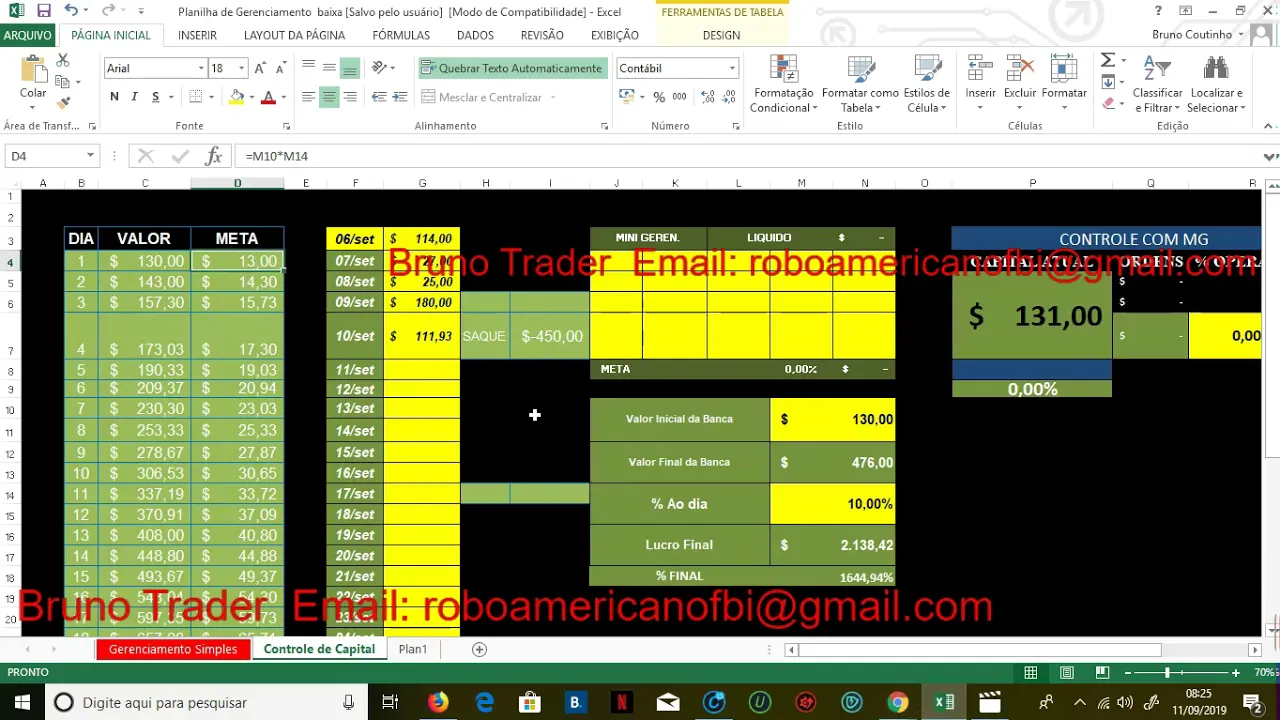Click the AutoSum sigma icon
1280x720 pixels.
coord(1108,61)
